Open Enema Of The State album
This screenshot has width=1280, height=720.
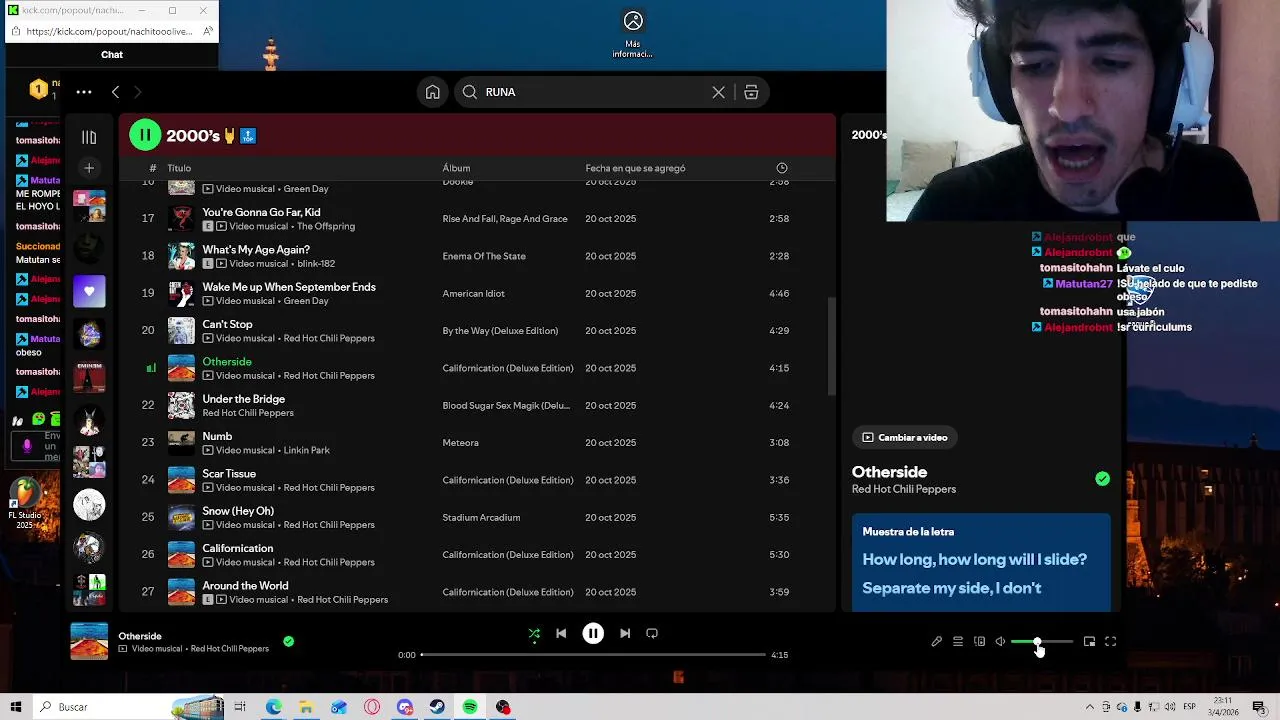pos(484,256)
